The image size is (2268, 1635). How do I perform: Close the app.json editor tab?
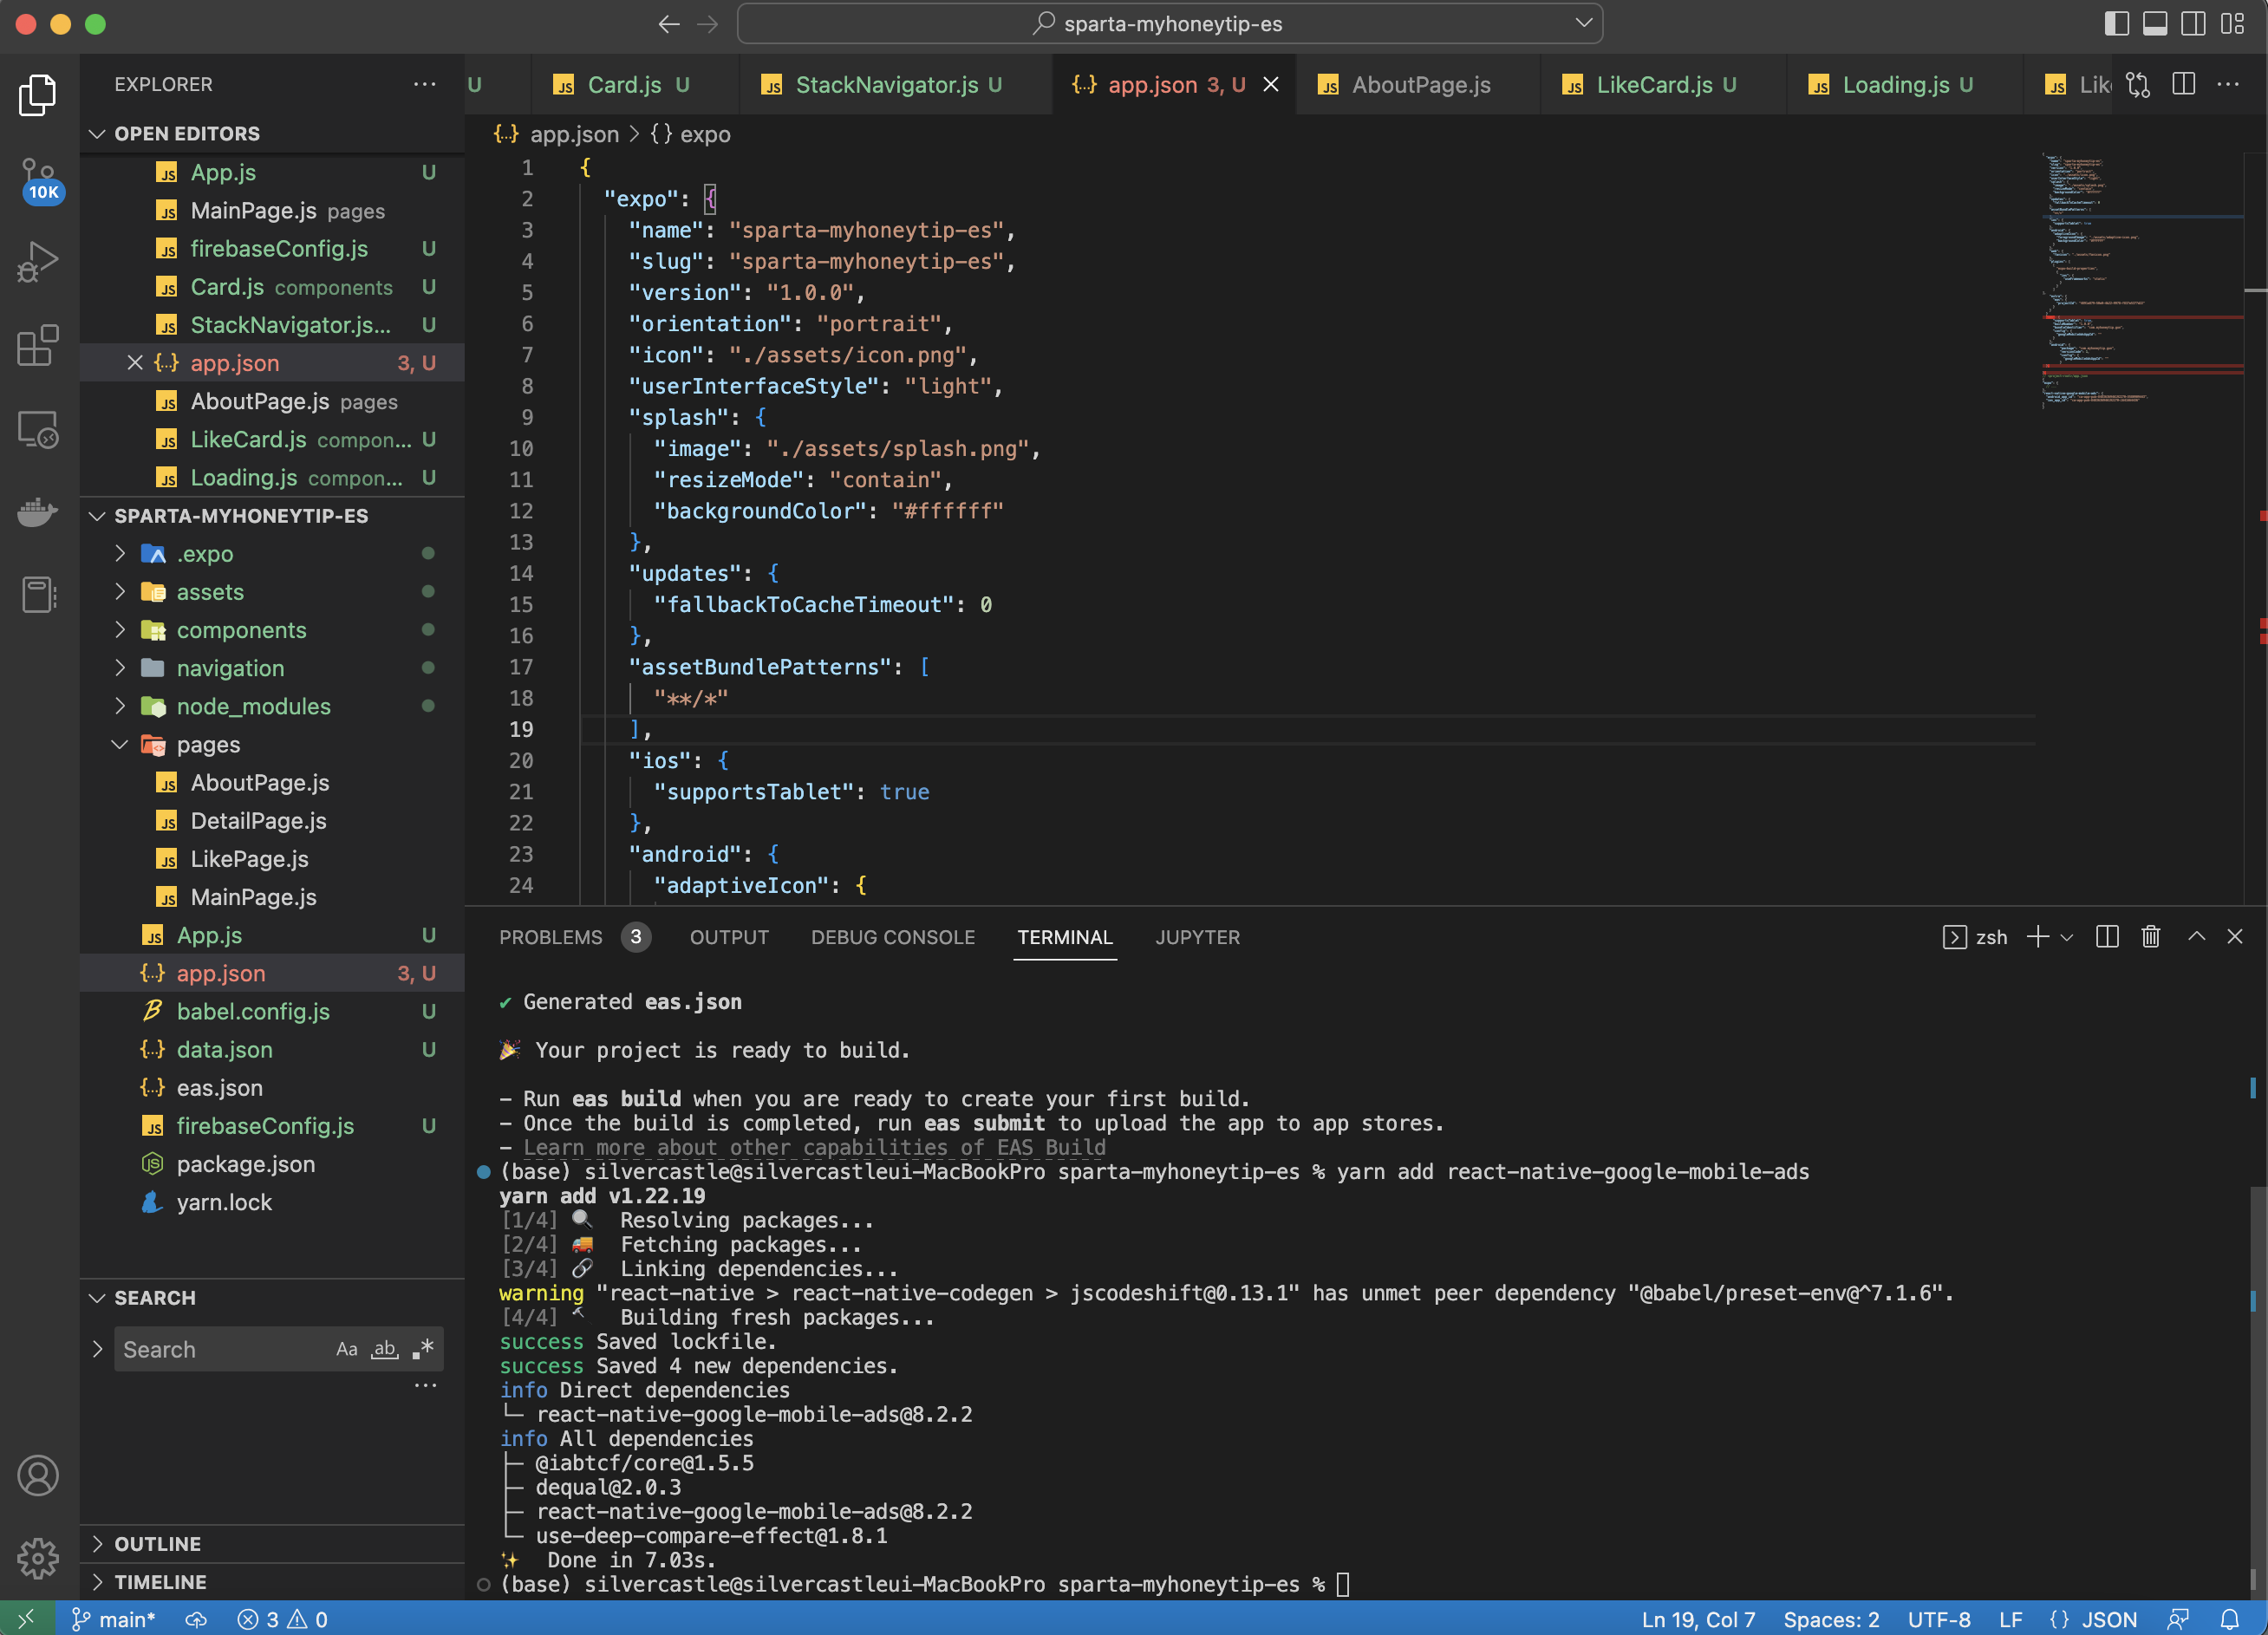[x=1271, y=85]
